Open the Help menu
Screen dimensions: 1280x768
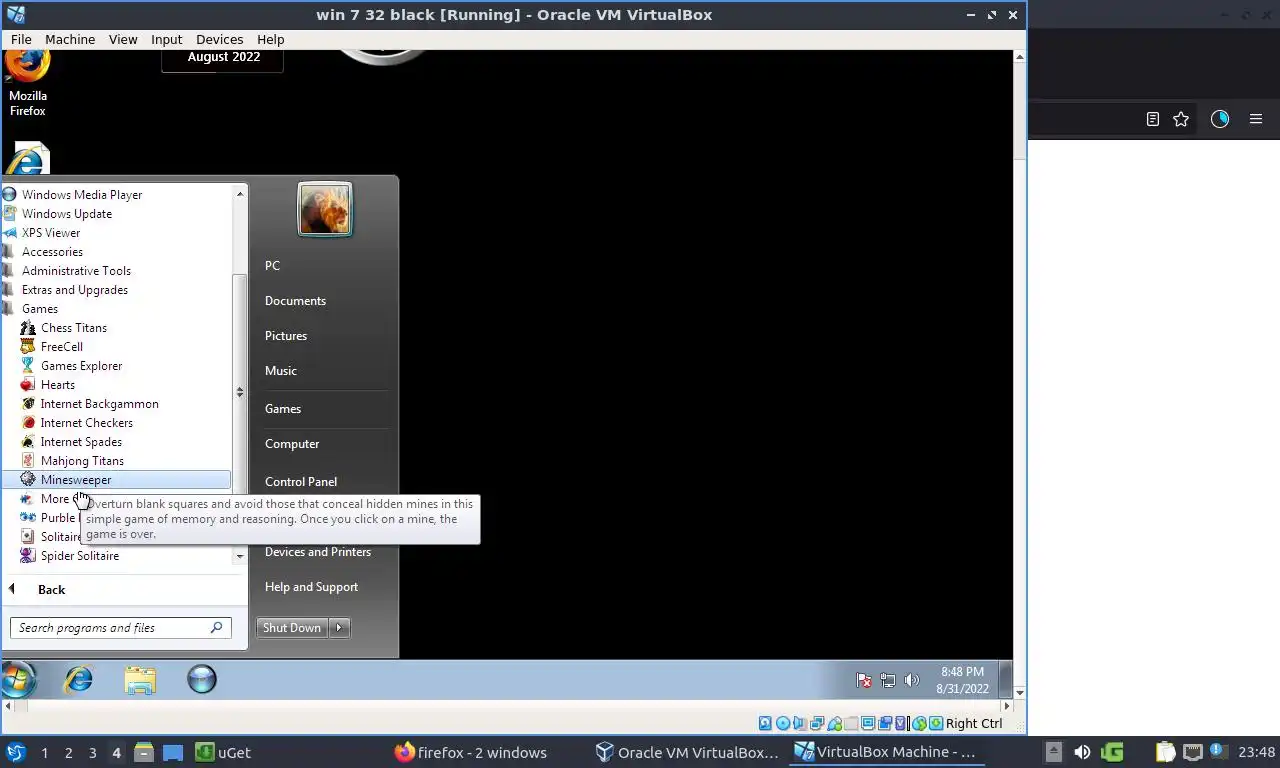(271, 39)
